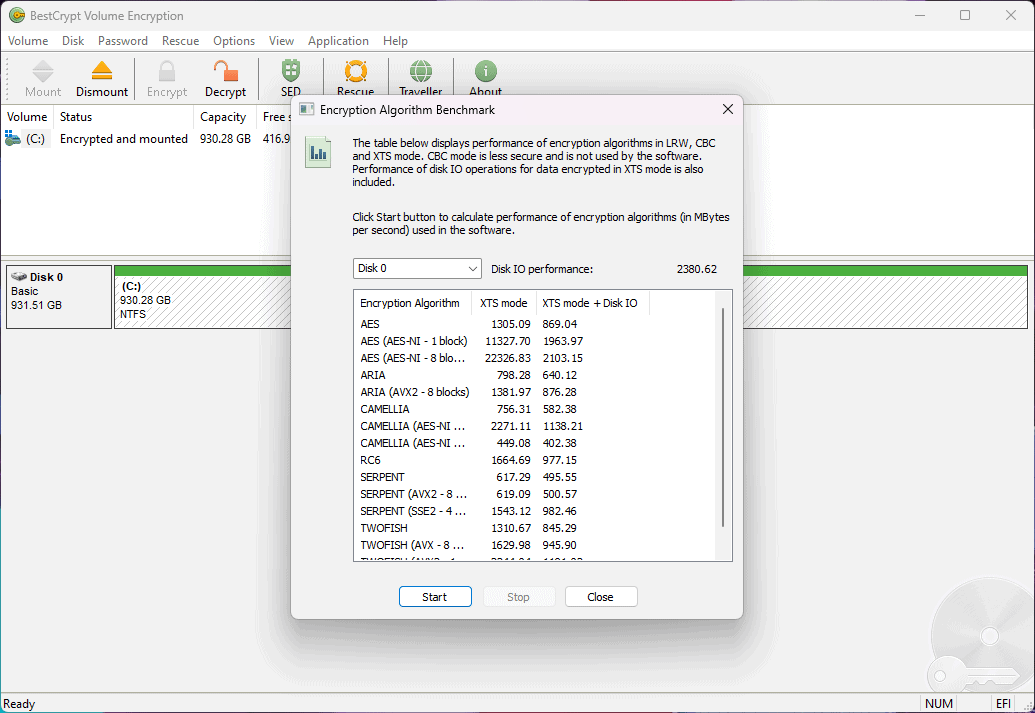
Task: Click the Encrypt padlock icon
Action: [167, 71]
